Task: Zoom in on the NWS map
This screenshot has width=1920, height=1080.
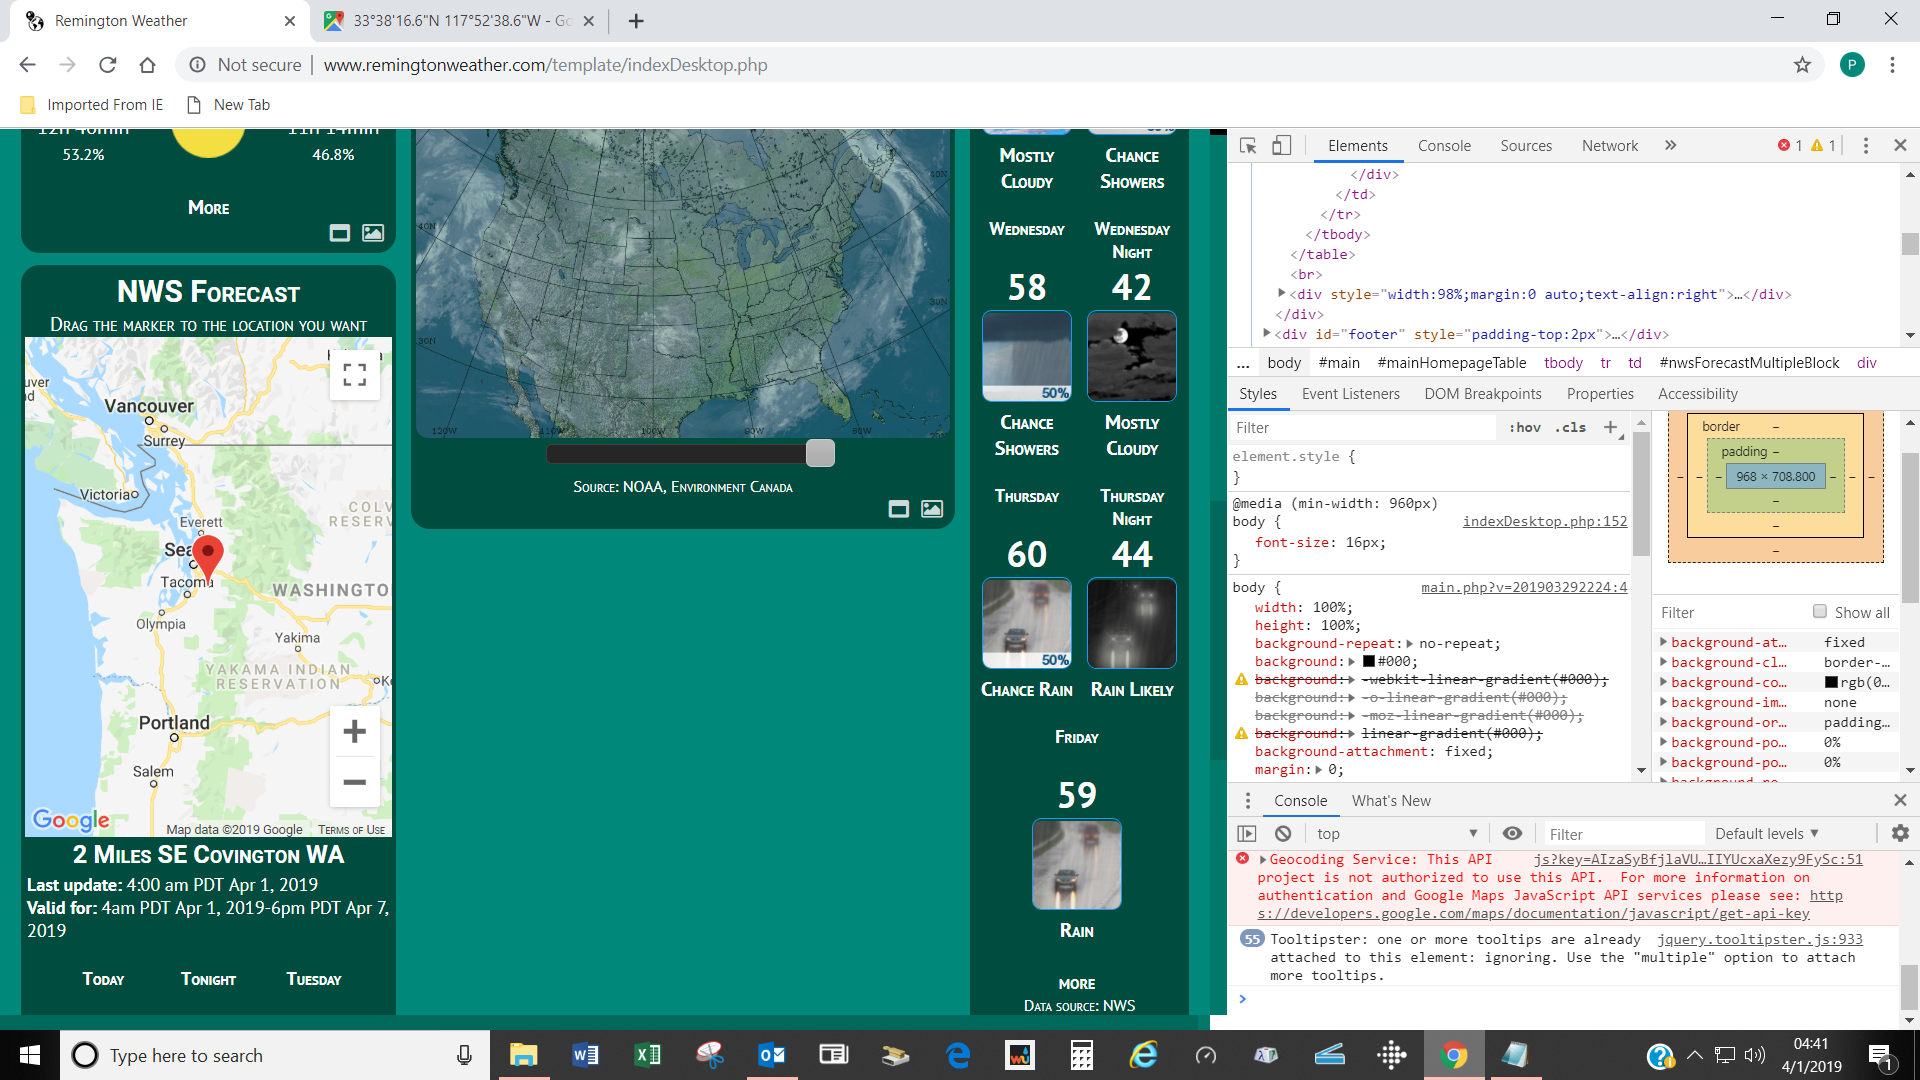Action: pos(354,732)
